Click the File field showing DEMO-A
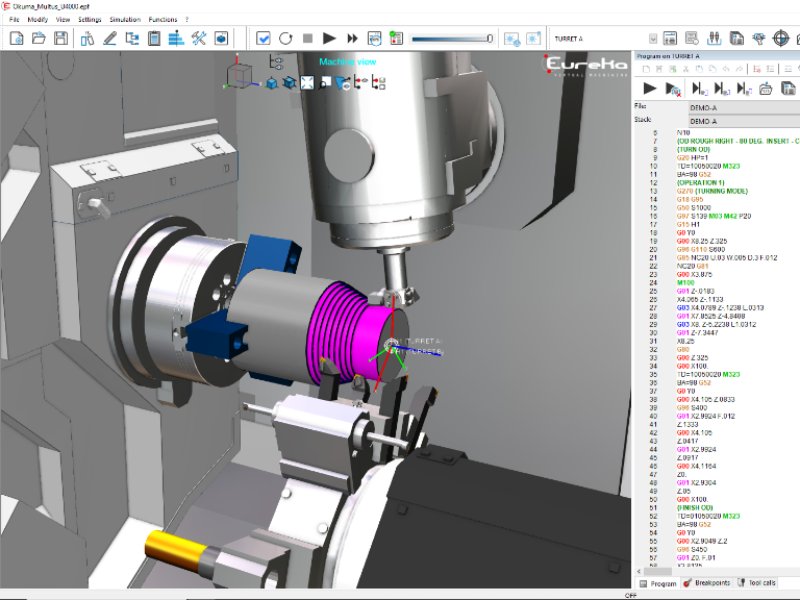 [x=744, y=108]
